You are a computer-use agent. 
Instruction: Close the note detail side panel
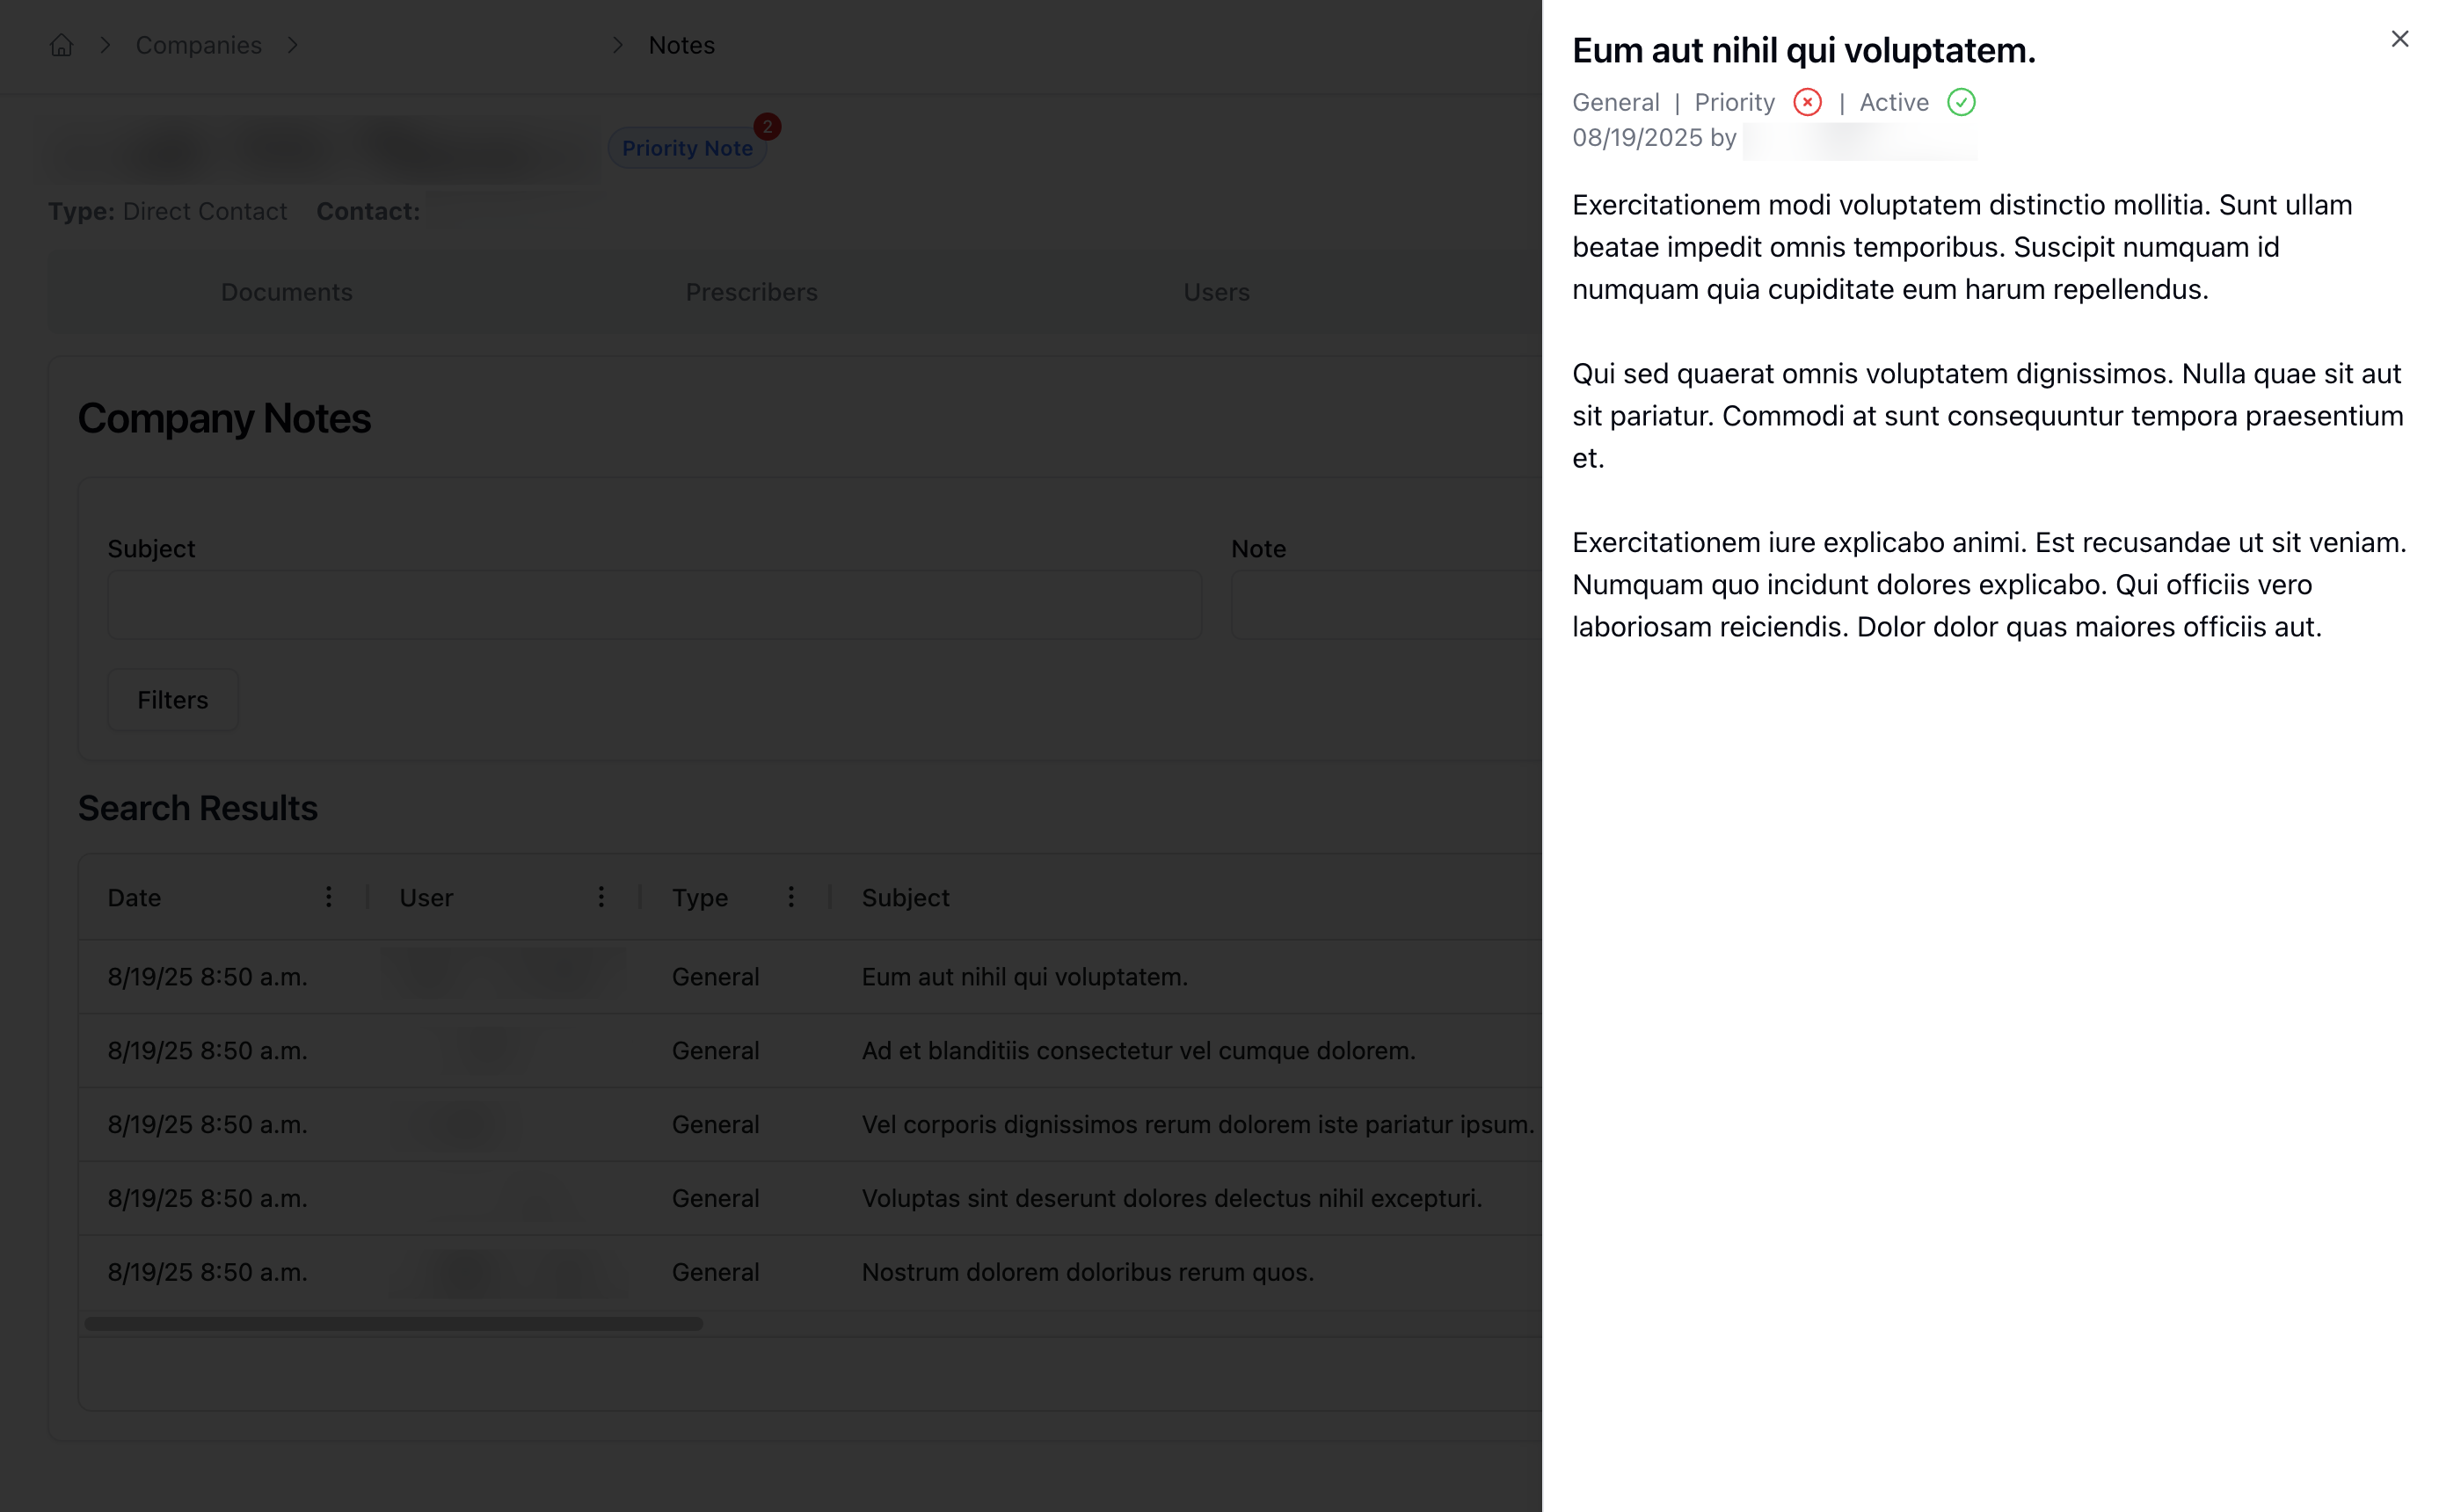pos(2399,39)
